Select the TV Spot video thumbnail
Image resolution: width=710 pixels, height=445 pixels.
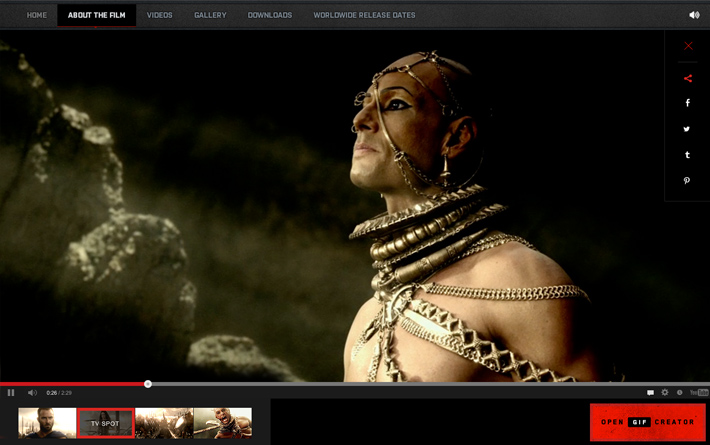tap(106, 423)
